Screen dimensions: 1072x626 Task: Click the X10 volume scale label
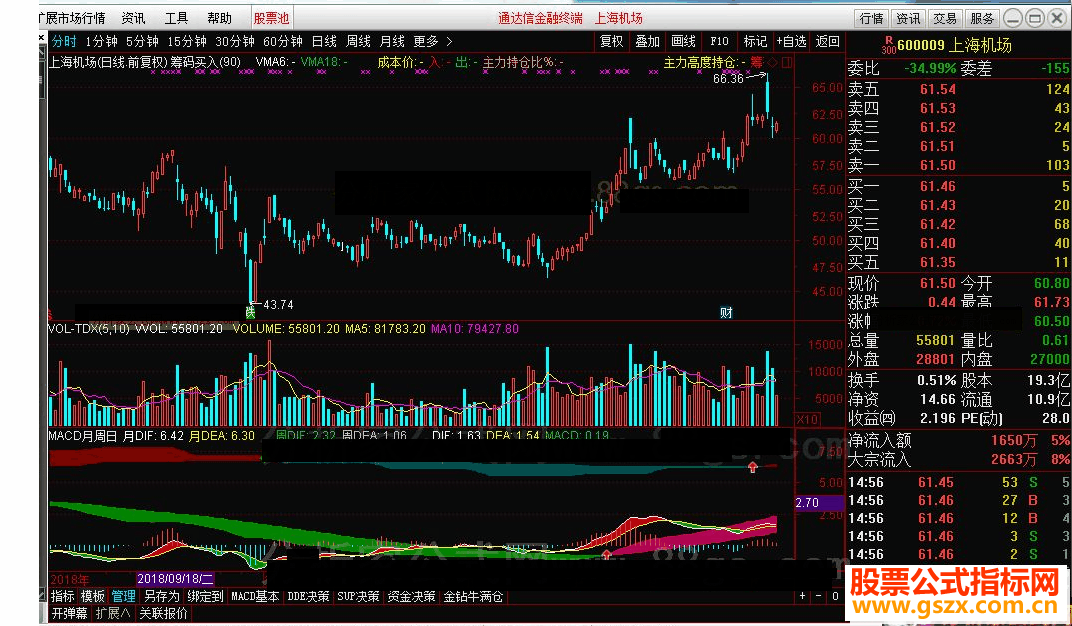(x=807, y=419)
